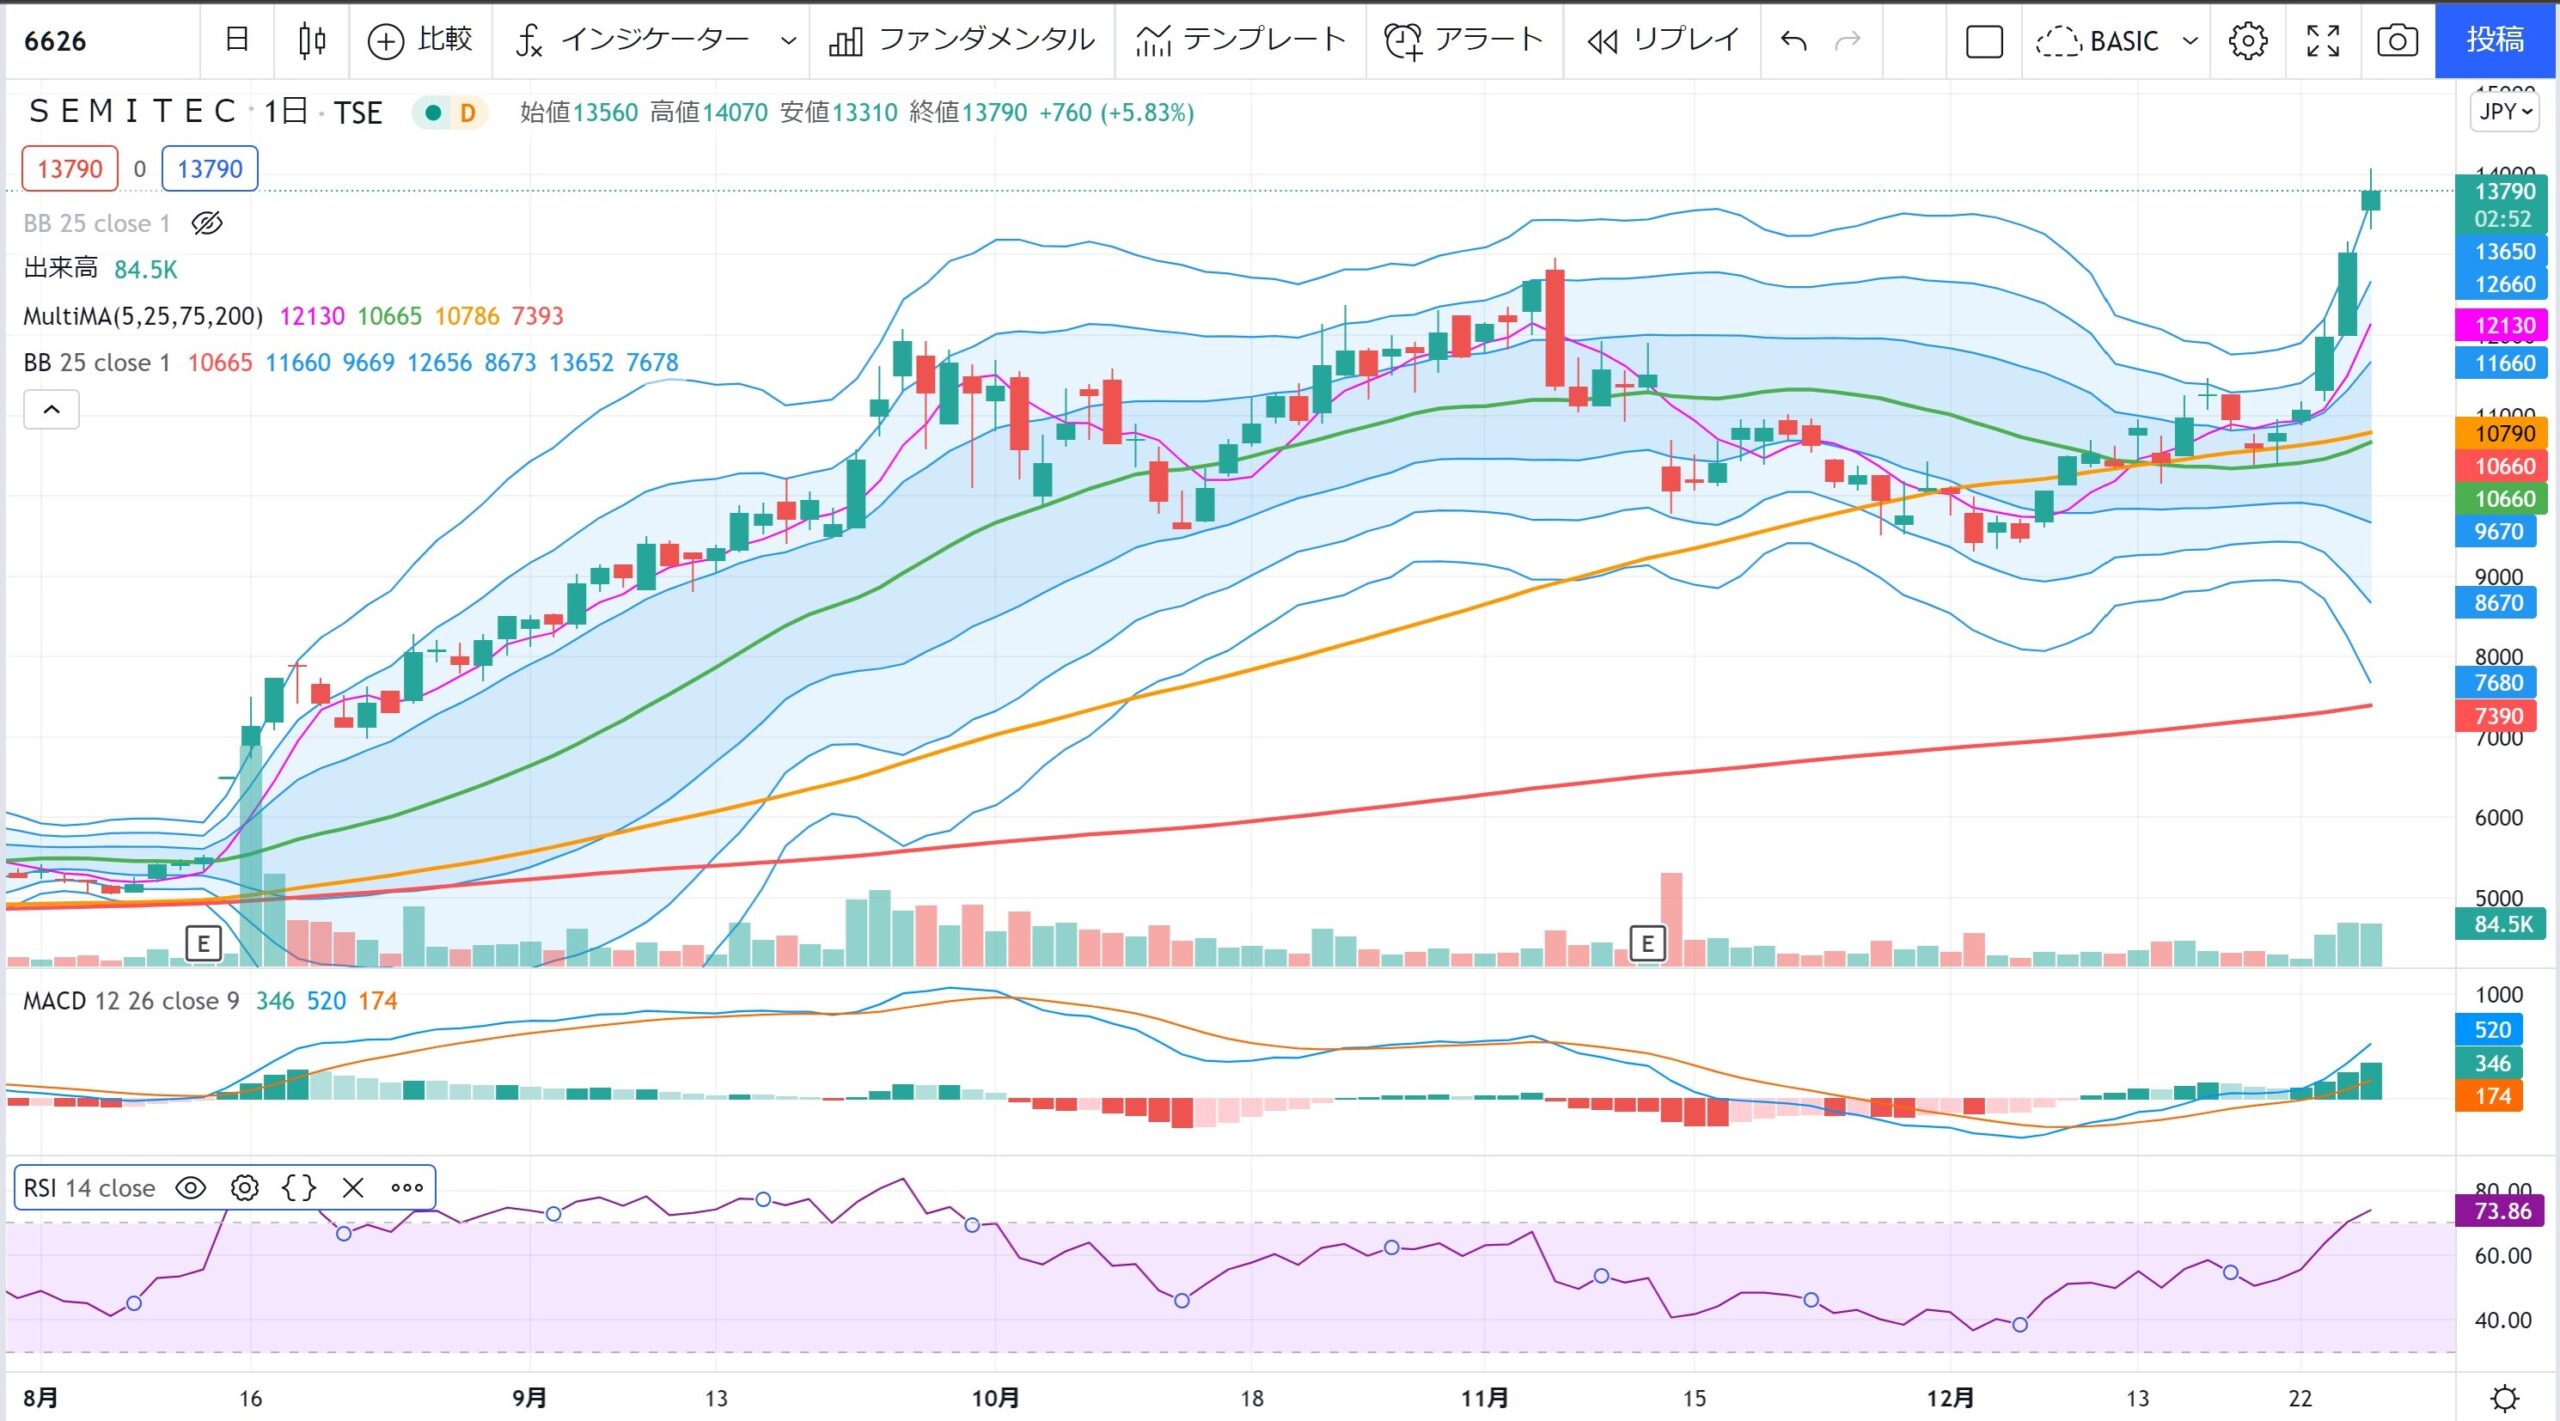Create an alert with アラート button
The width and height of the screenshot is (2560, 1421).
[x=1464, y=41]
